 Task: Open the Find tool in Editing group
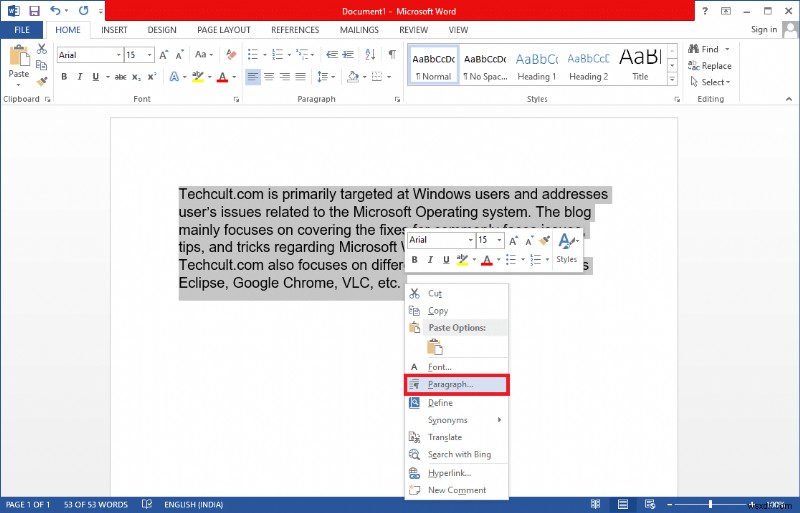[709, 49]
